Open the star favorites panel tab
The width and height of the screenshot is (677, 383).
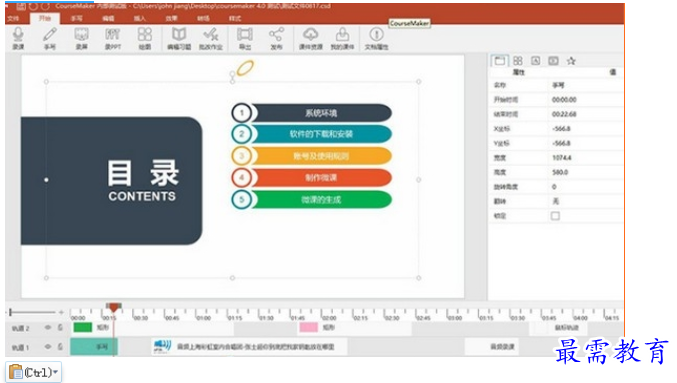click(571, 61)
